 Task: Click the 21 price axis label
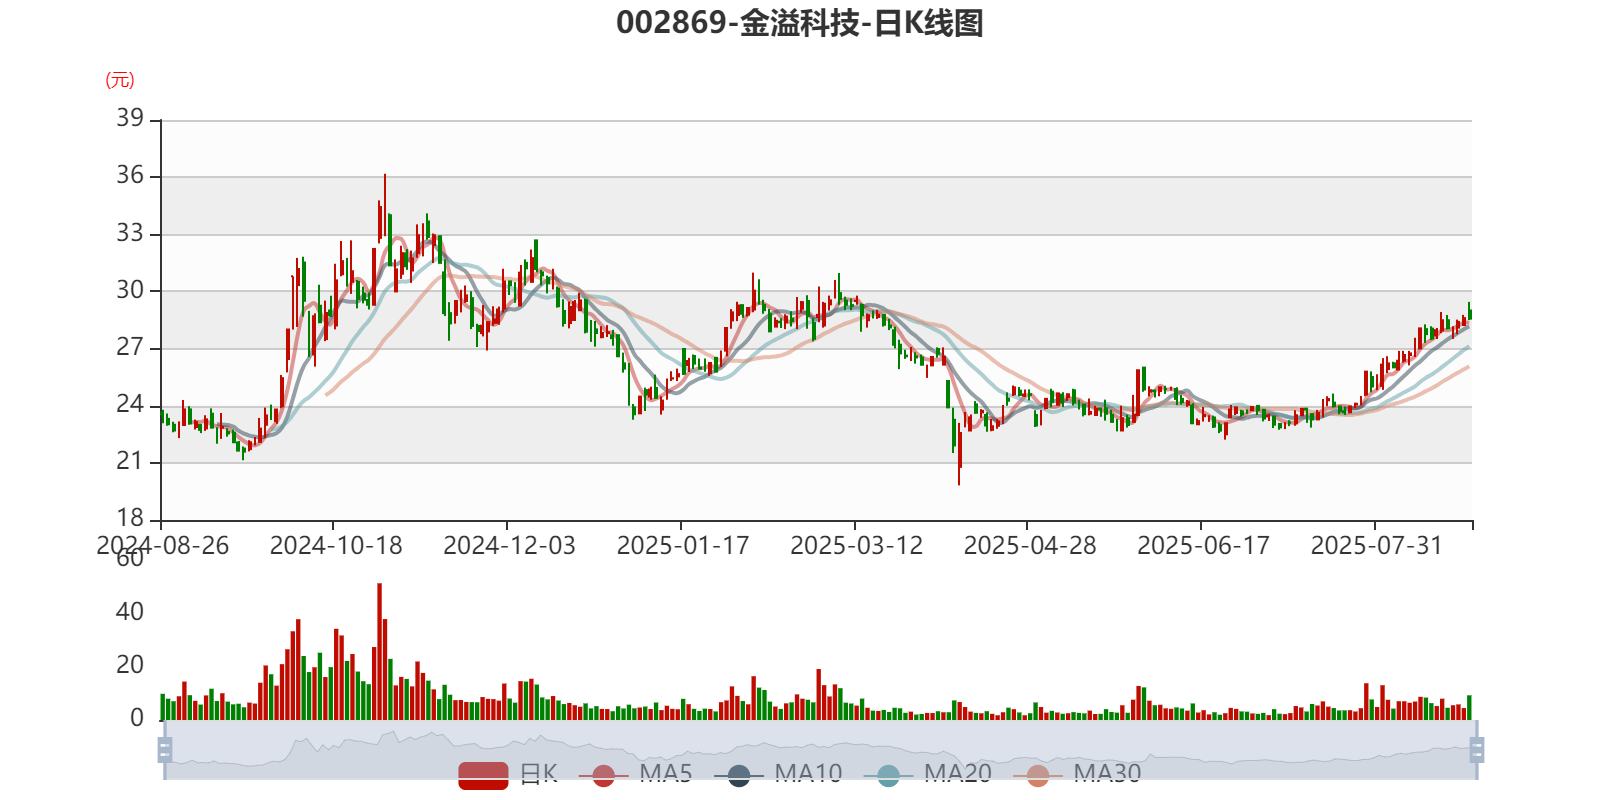(130, 461)
